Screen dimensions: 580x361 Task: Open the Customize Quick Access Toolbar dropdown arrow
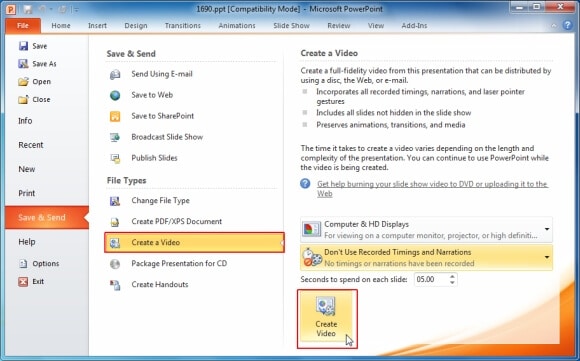point(76,10)
